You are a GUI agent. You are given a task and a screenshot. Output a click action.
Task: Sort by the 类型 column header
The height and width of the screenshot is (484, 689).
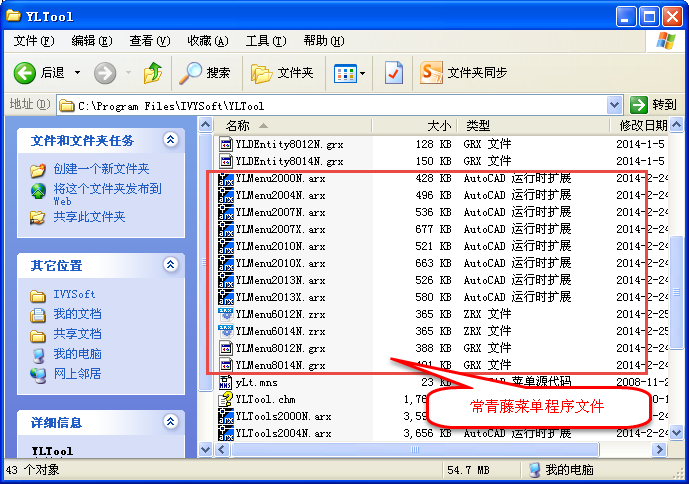533,126
